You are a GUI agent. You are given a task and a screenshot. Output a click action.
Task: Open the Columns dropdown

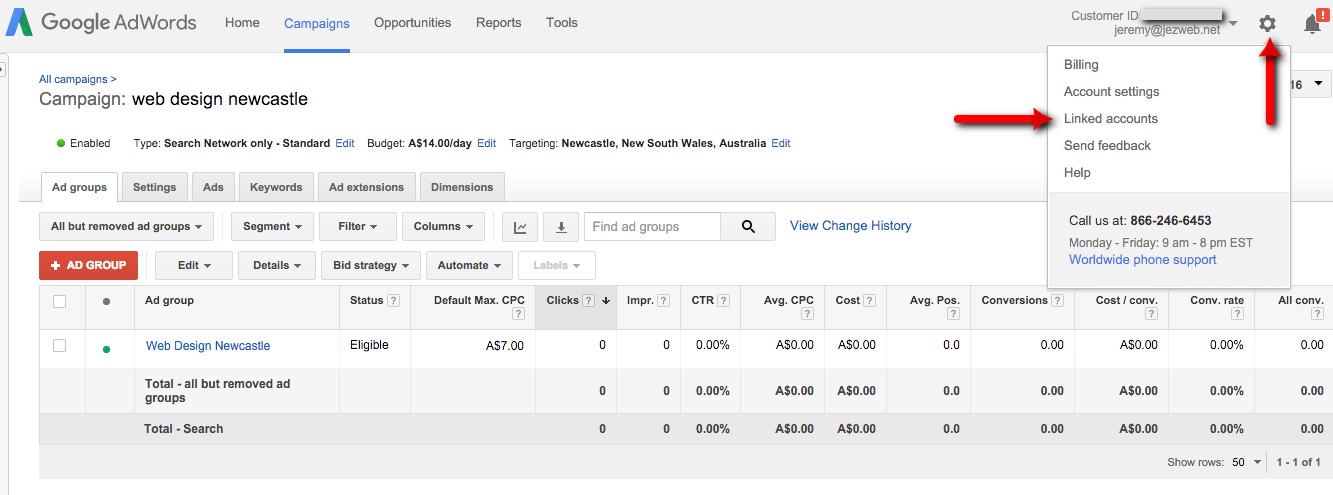[x=443, y=227]
